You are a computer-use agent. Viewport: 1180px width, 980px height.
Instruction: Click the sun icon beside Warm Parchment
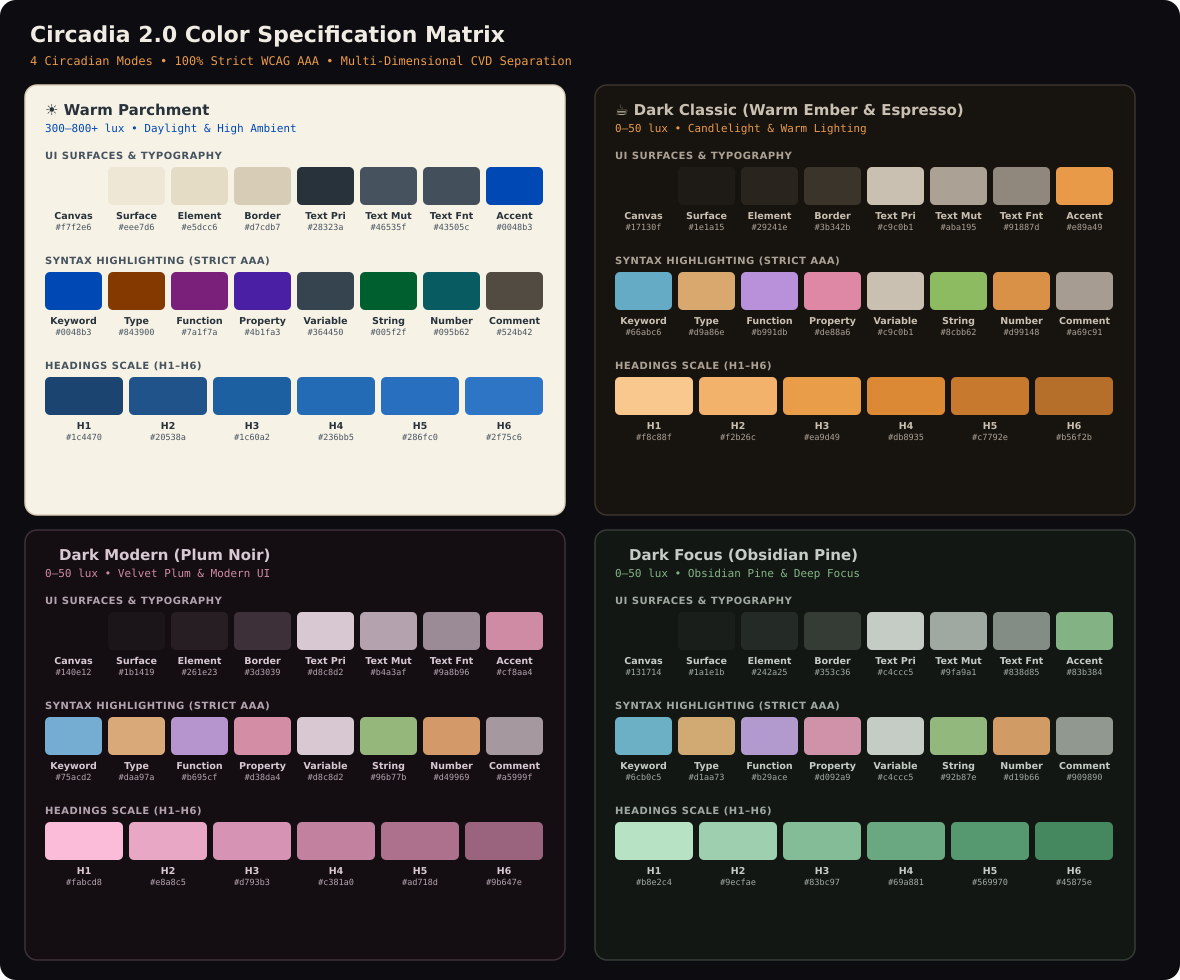pyautogui.click(x=51, y=110)
